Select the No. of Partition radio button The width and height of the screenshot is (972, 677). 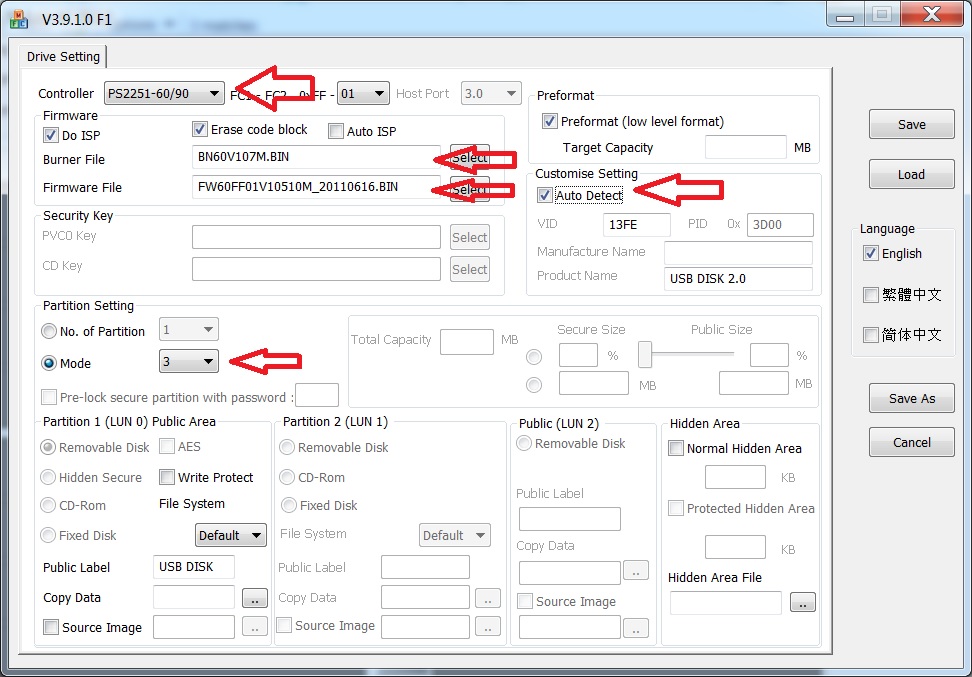(48, 330)
